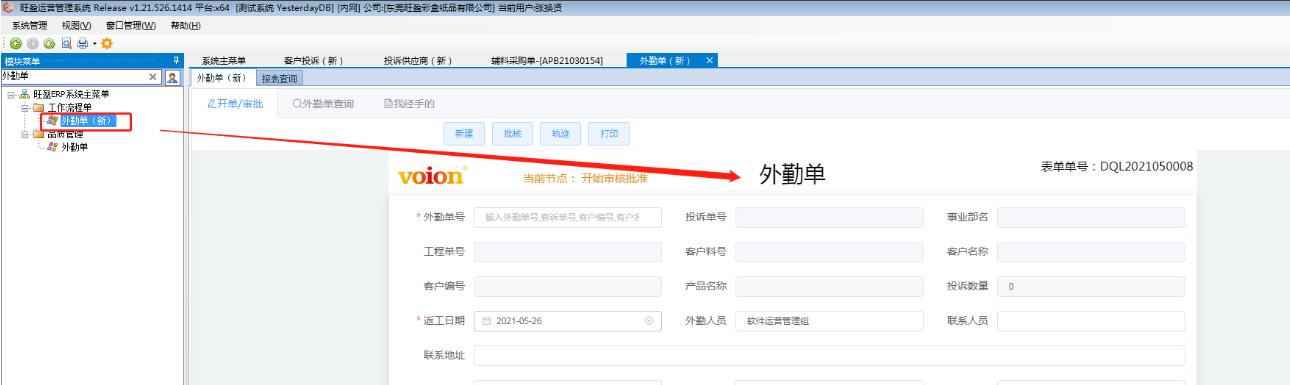The height and width of the screenshot is (385, 1290).
Task: Switch to the 投诉供应商（新） tab
Action: [418, 61]
